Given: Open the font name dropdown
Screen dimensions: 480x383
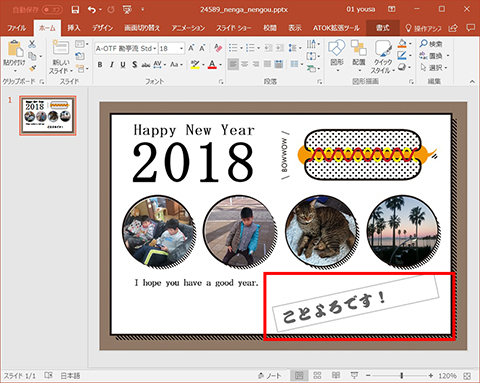Looking at the screenshot, I should 126,49.
